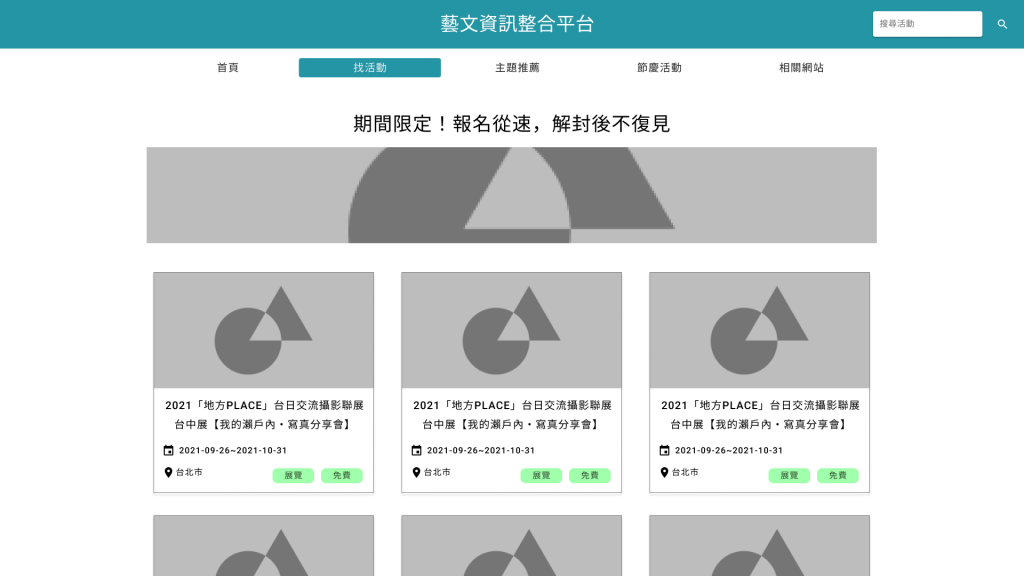Focus the 搜尋活動 search input field
1024x576 pixels.
927,24
